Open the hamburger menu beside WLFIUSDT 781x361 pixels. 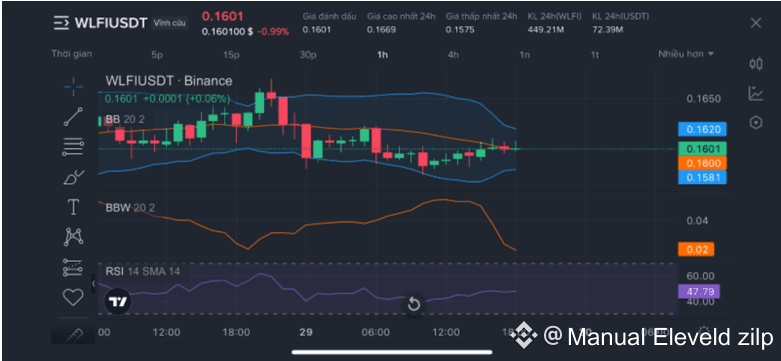(62, 23)
